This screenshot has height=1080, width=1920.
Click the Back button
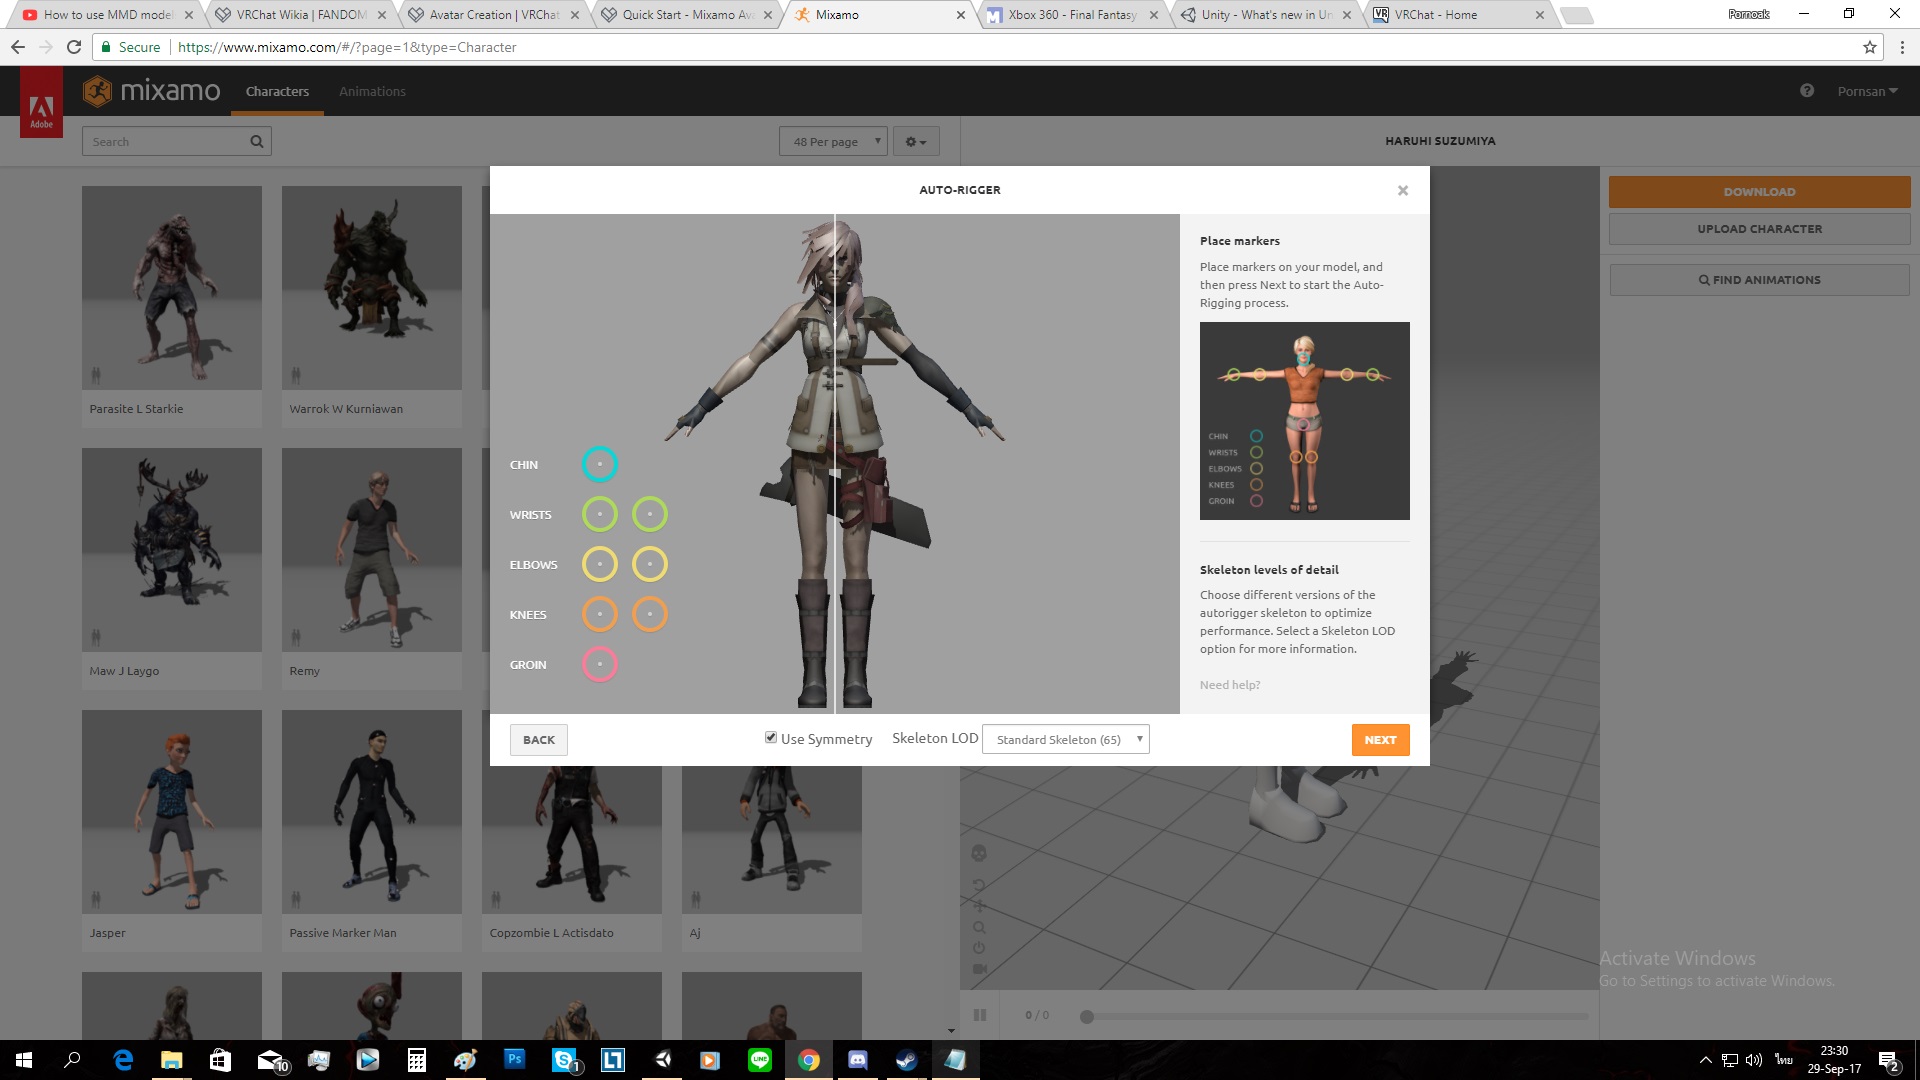tap(538, 740)
